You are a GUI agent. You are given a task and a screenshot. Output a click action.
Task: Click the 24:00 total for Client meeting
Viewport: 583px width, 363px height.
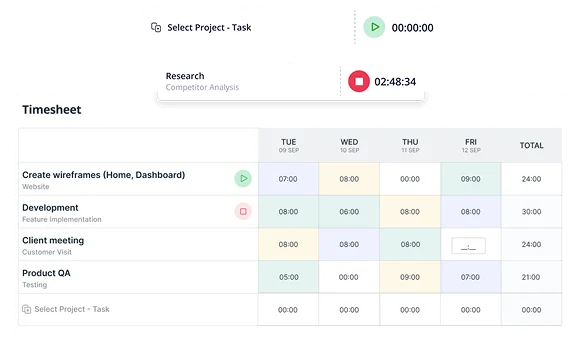531,244
